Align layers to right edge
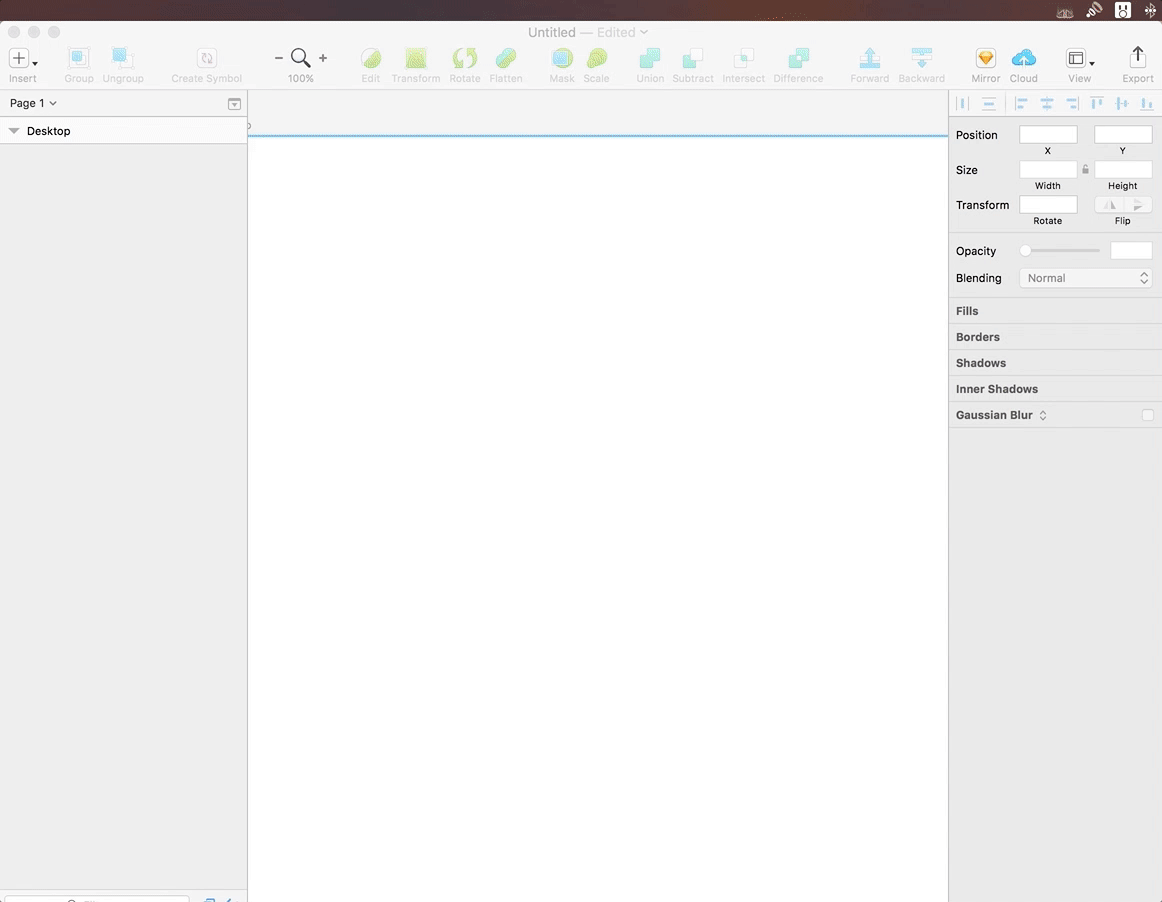This screenshot has width=1162, height=902. click(x=1072, y=104)
